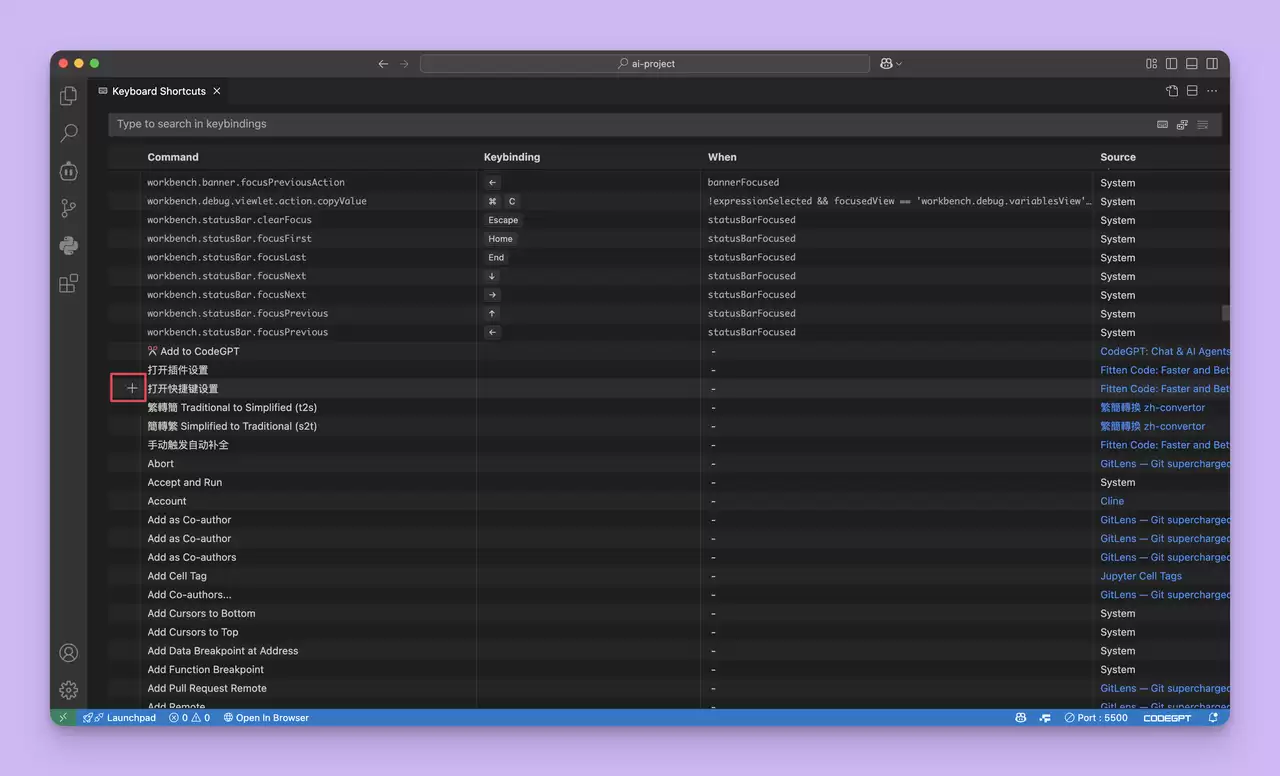
Task: Open the Python extension view
Action: [x=68, y=246]
